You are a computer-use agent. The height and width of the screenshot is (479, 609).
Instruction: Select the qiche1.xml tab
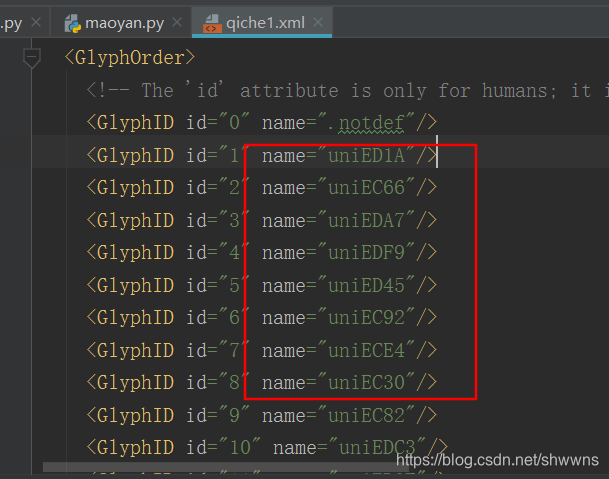[x=262, y=23]
